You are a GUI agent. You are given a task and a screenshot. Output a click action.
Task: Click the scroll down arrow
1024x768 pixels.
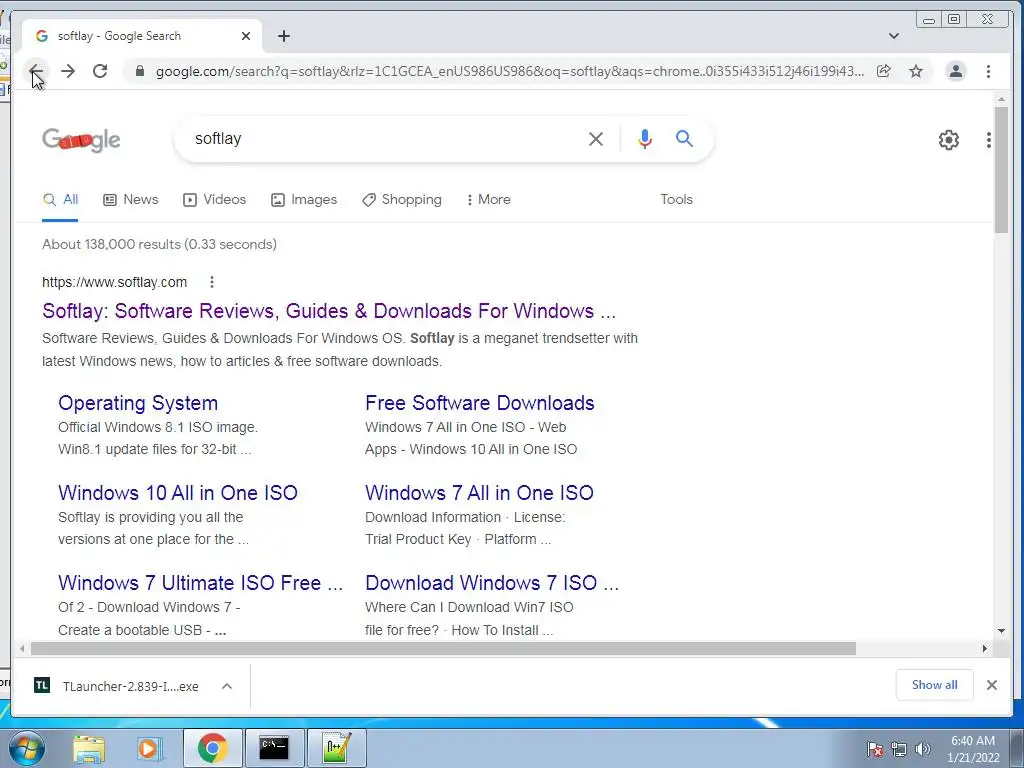1001,631
